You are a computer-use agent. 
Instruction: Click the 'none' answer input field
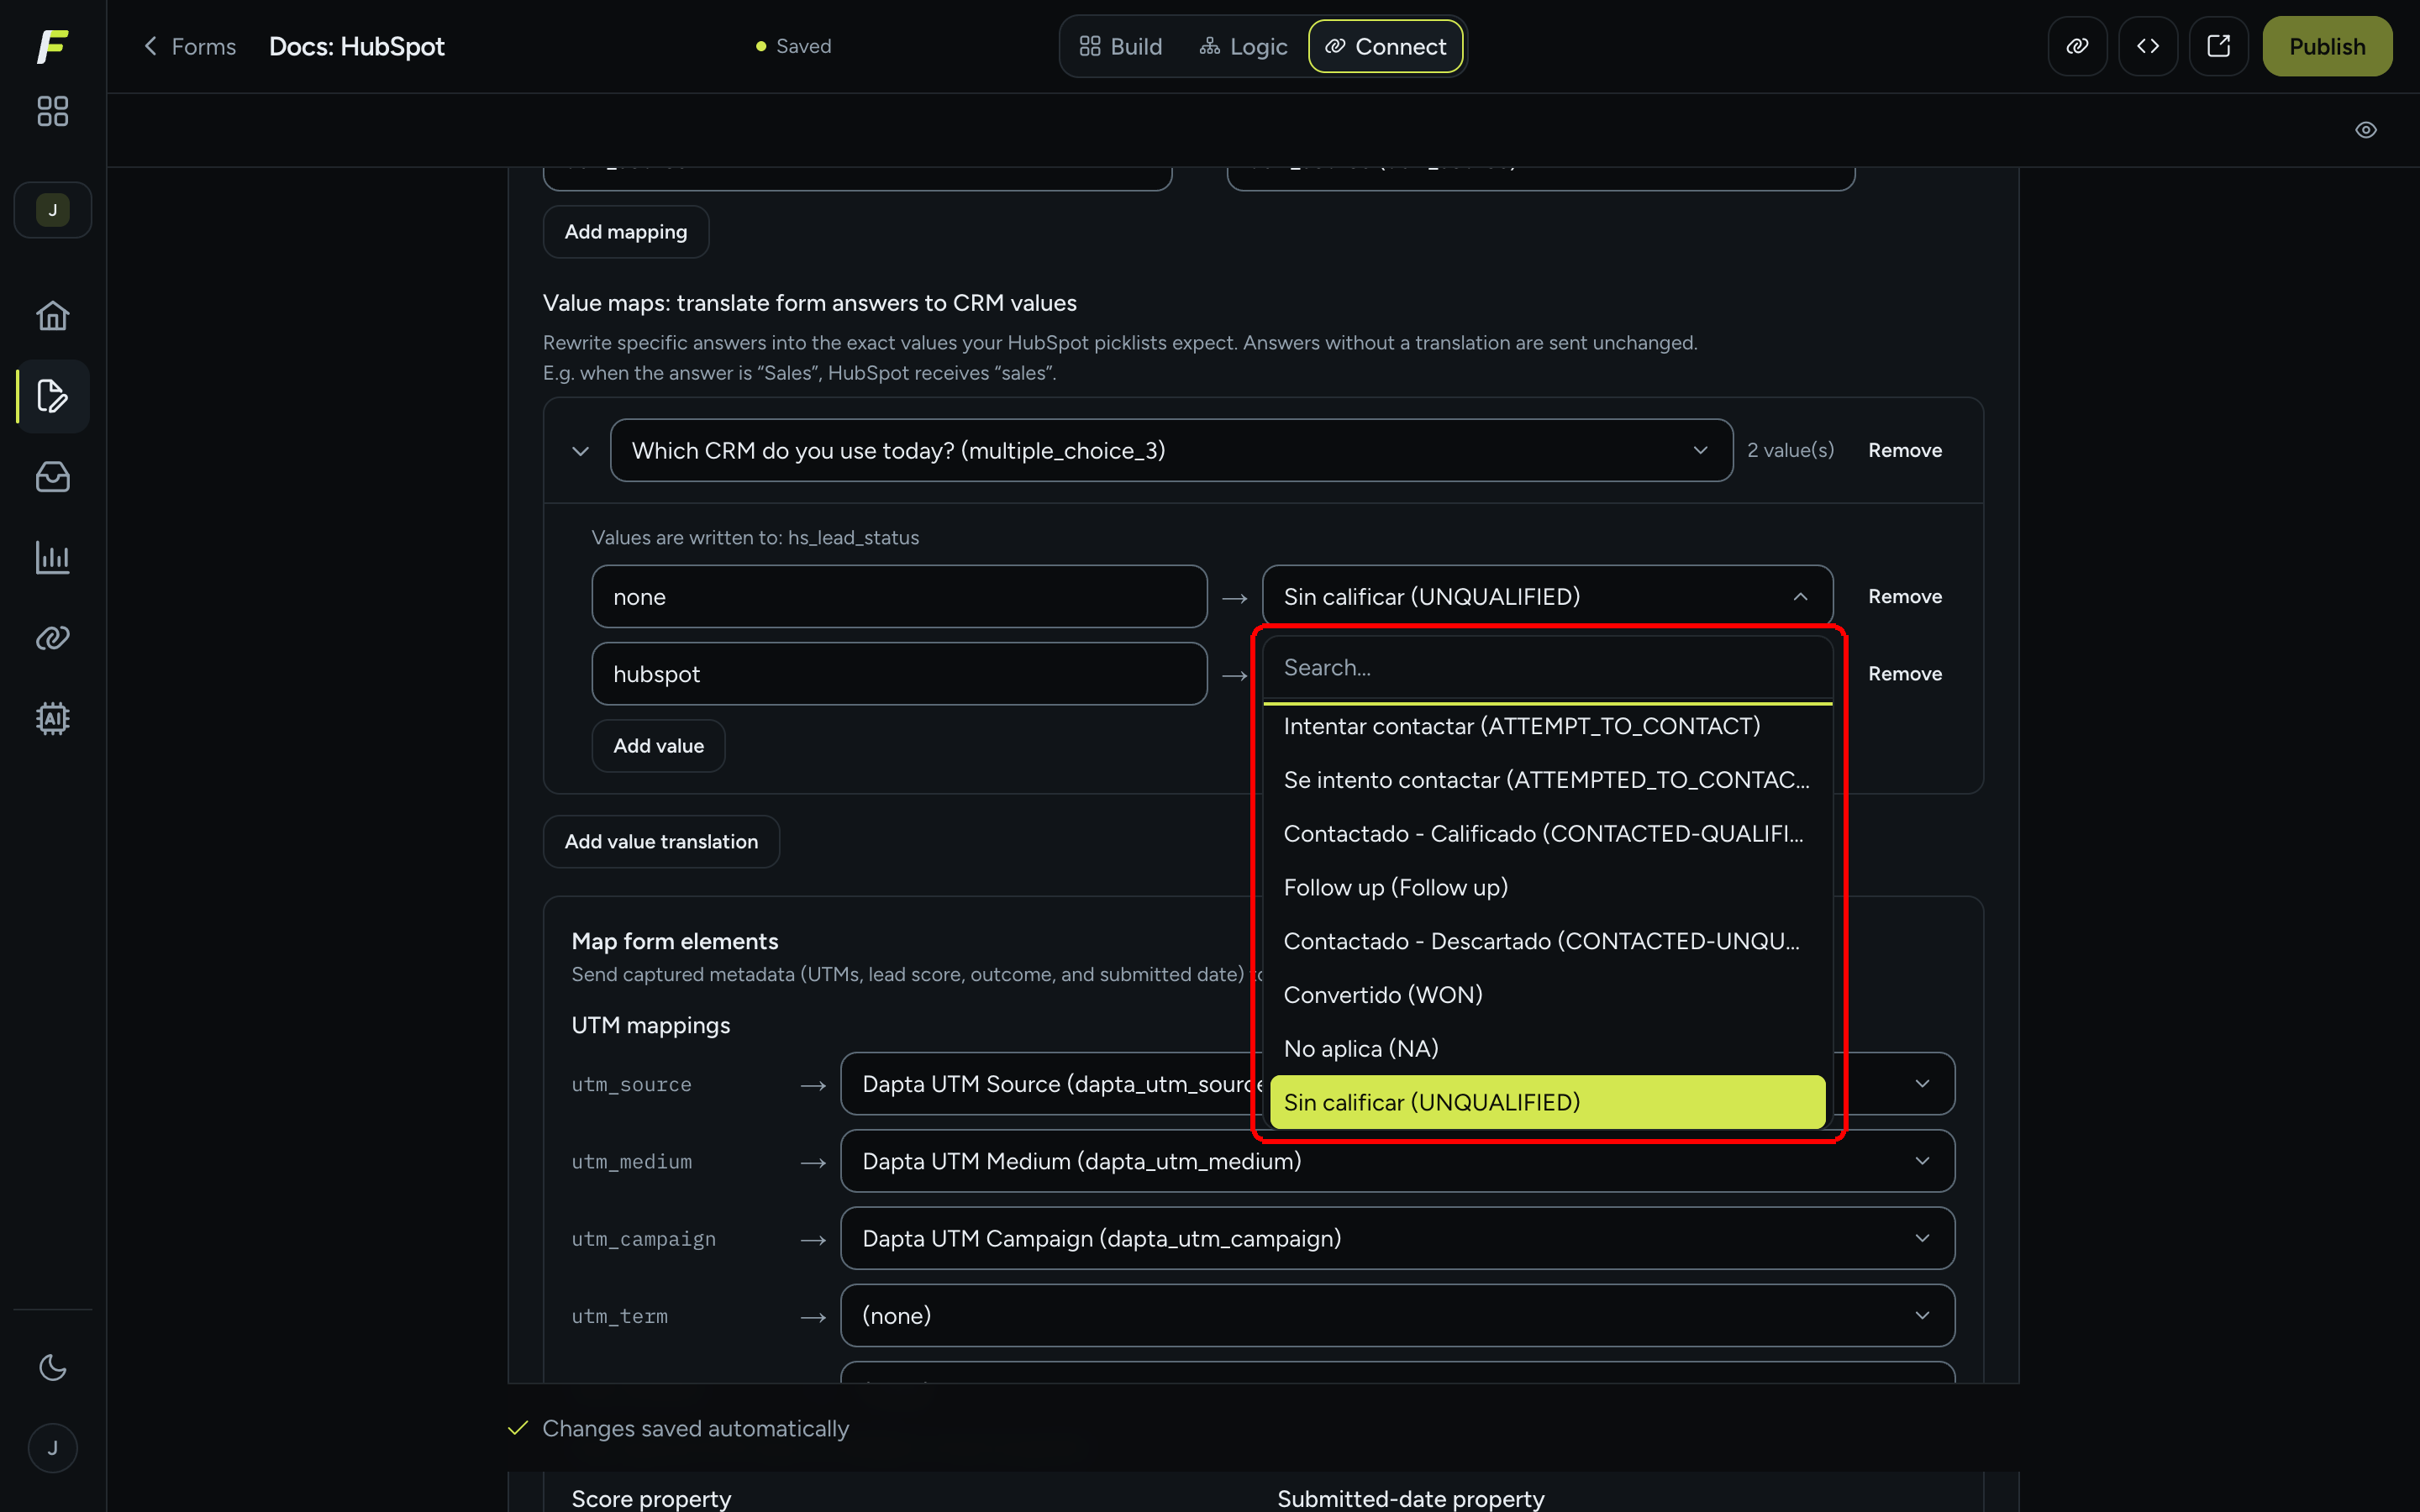[x=899, y=597]
